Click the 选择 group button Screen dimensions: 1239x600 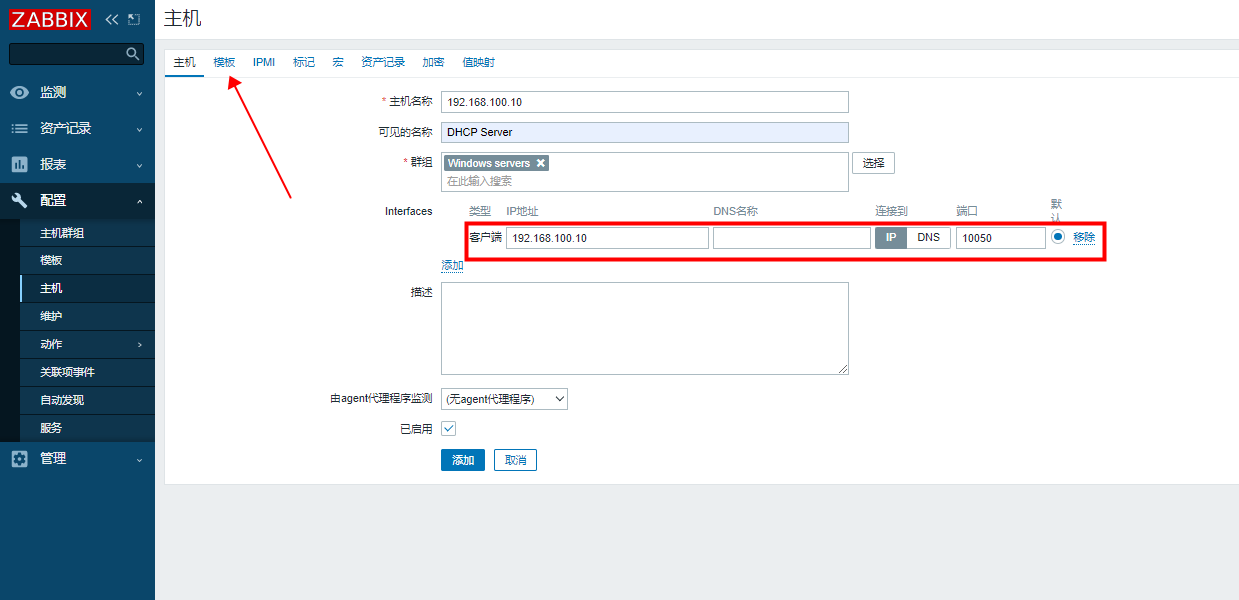click(x=873, y=163)
